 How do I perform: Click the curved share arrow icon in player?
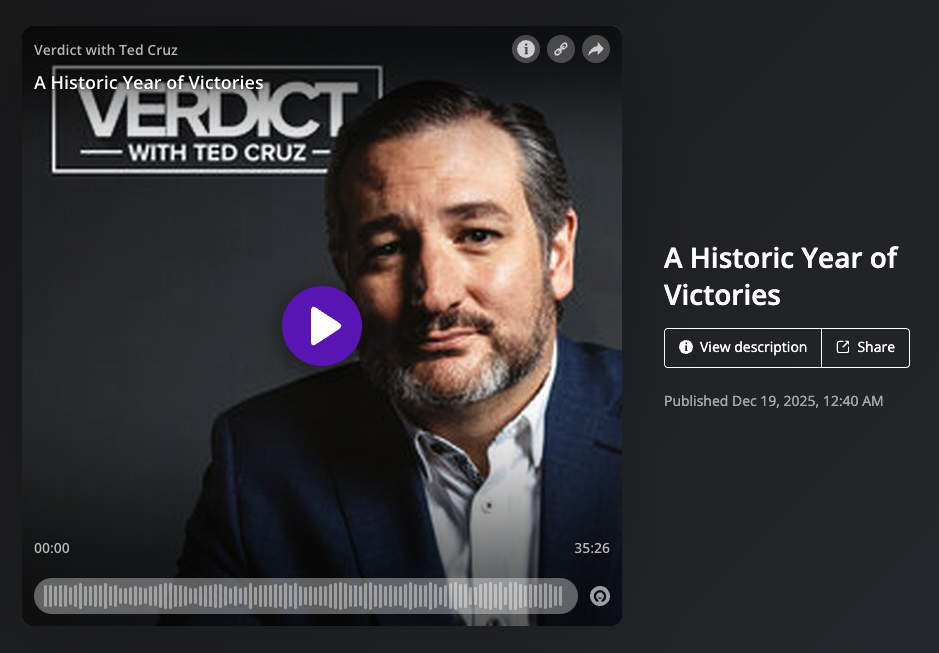click(x=596, y=49)
